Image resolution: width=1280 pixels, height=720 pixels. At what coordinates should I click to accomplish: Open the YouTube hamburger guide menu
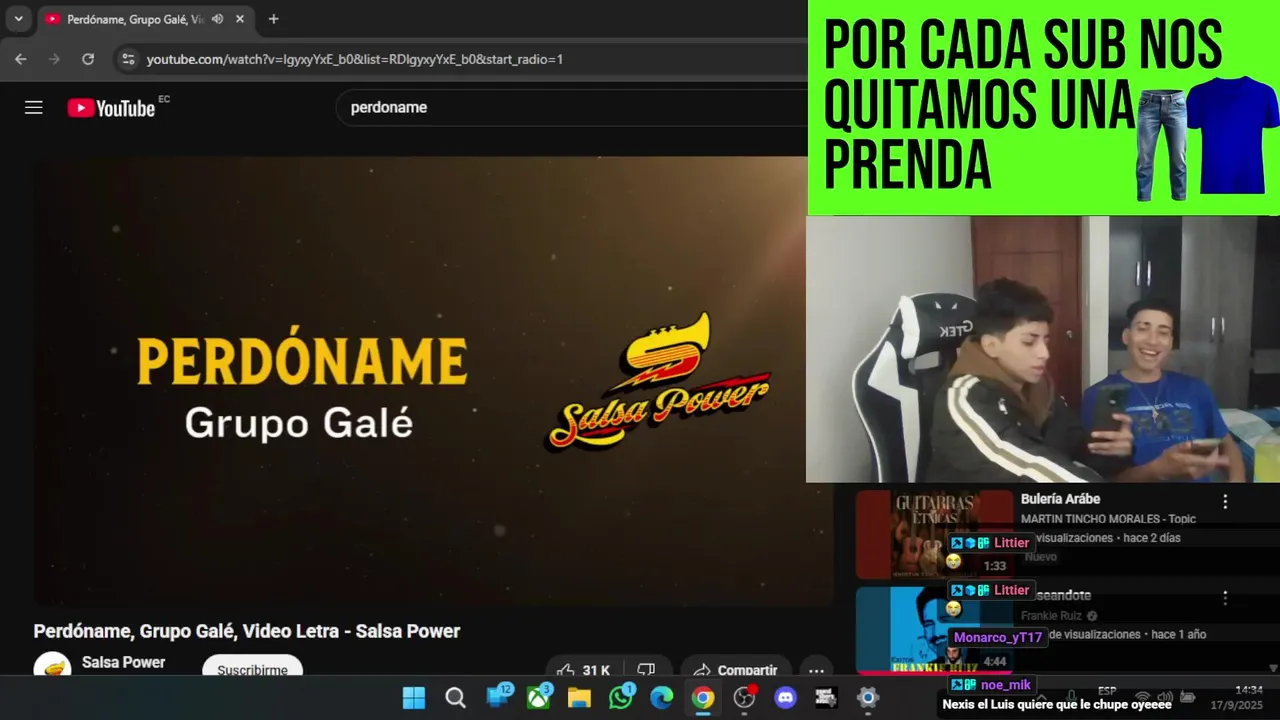click(34, 107)
